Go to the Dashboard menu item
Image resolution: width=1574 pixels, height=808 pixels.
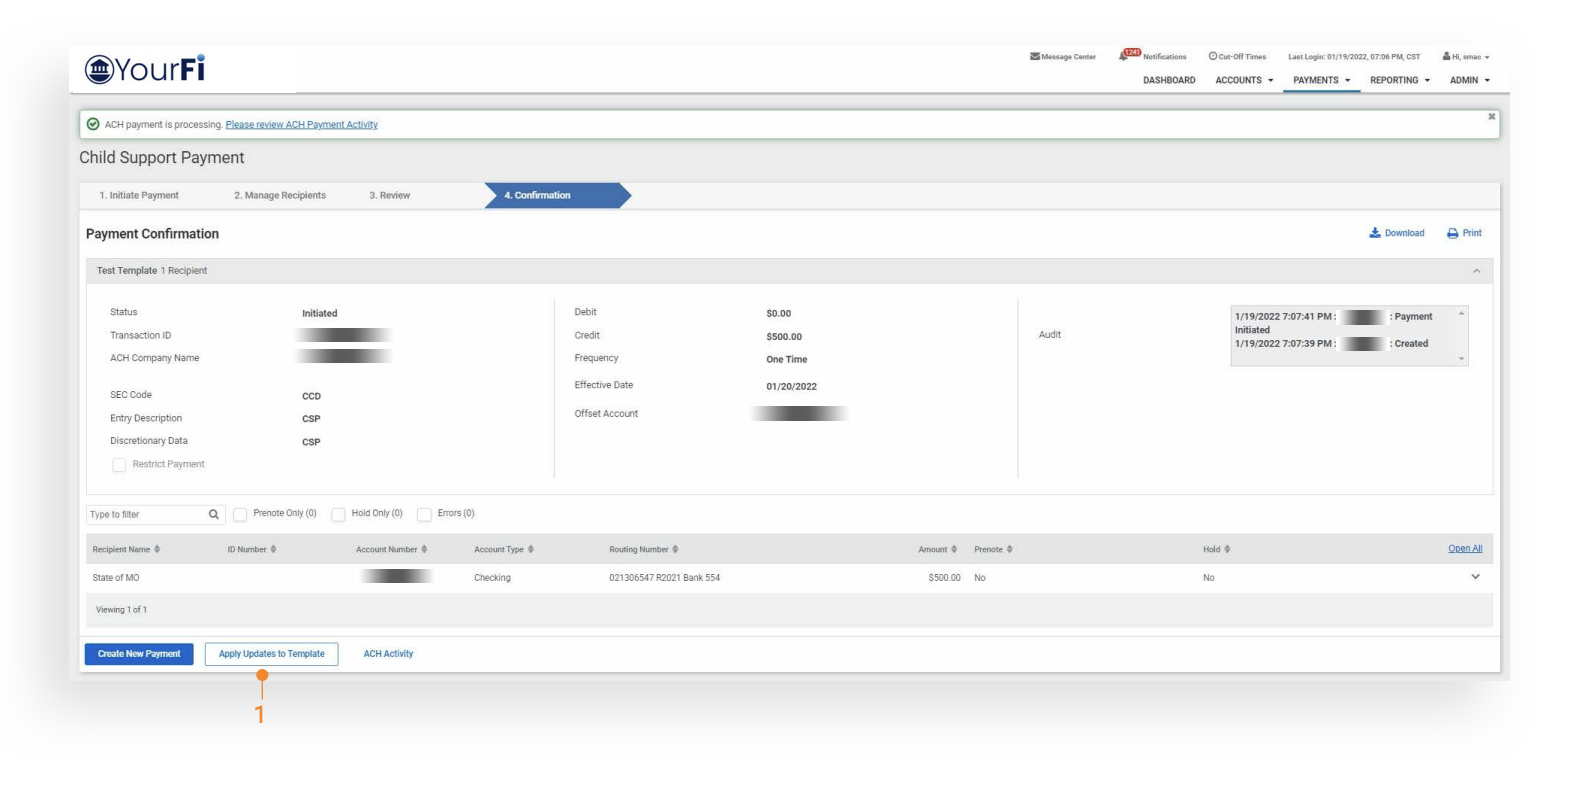click(x=1168, y=80)
